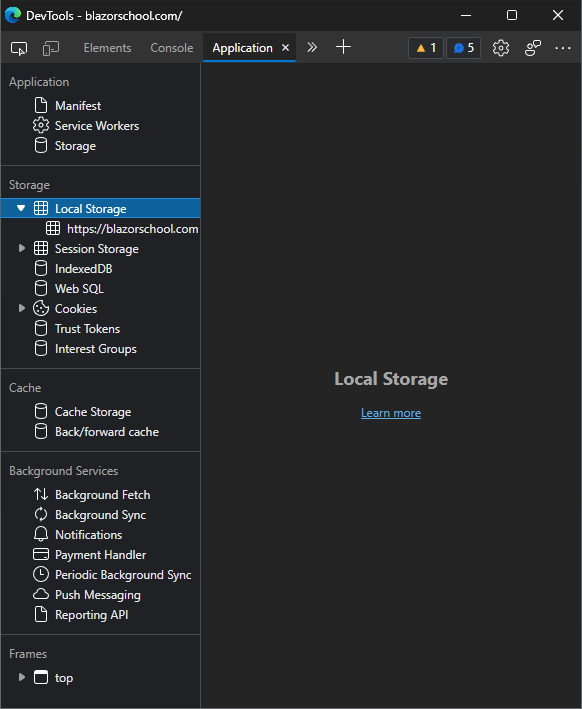Click the Reporting API file icon
The width and height of the screenshot is (582, 709).
[41, 614]
